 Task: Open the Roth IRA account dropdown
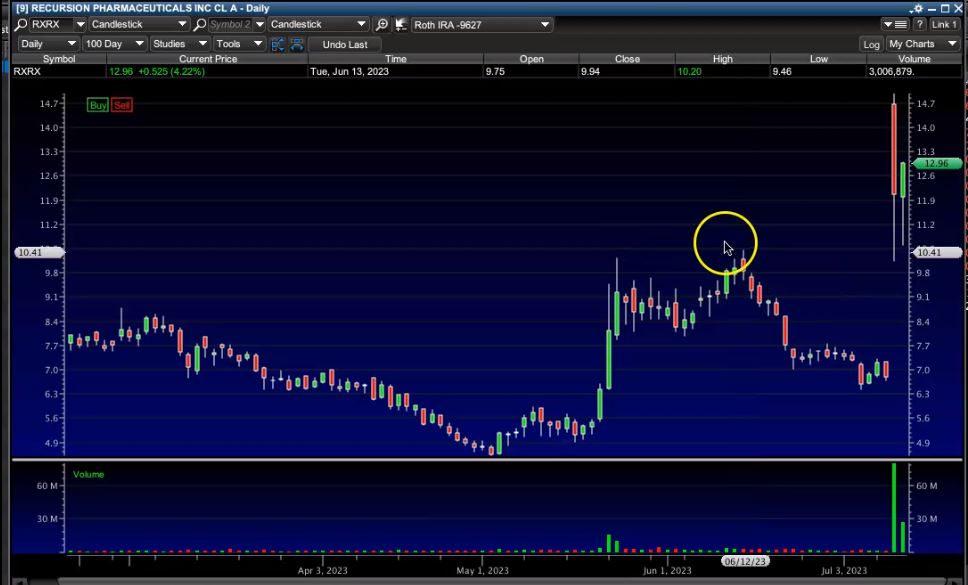tap(481, 25)
